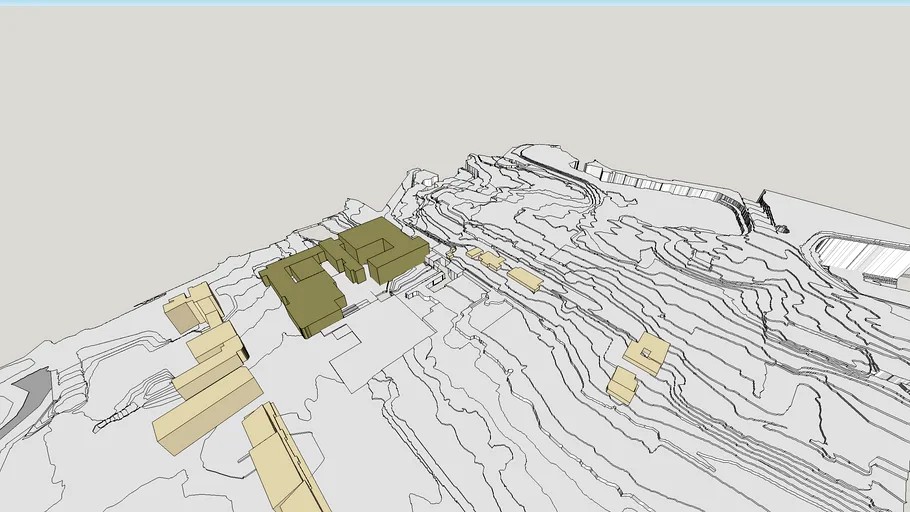
Task: Select the beige building with square courtyard hole
Action: click(x=646, y=353)
